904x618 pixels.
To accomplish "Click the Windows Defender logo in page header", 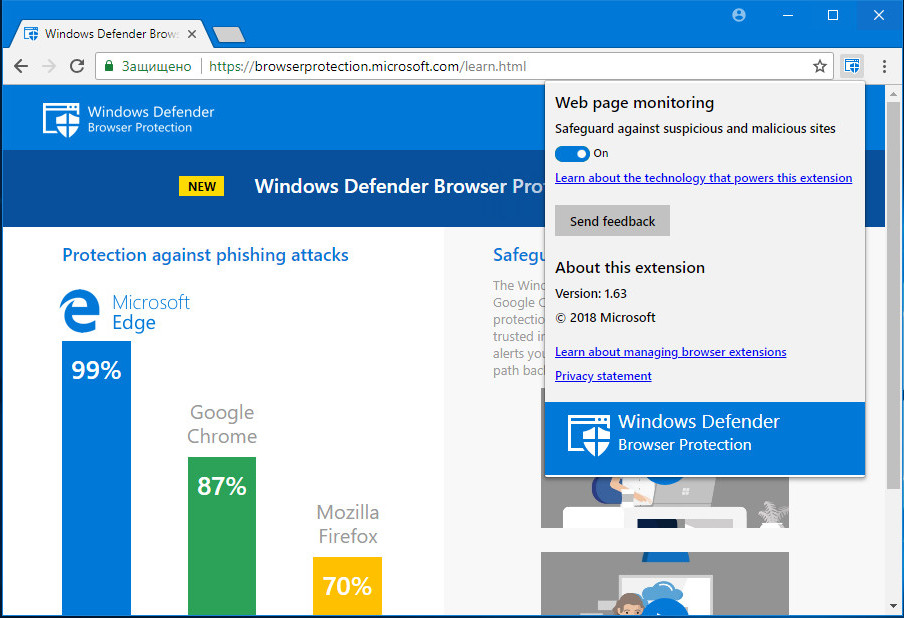I will (128, 119).
